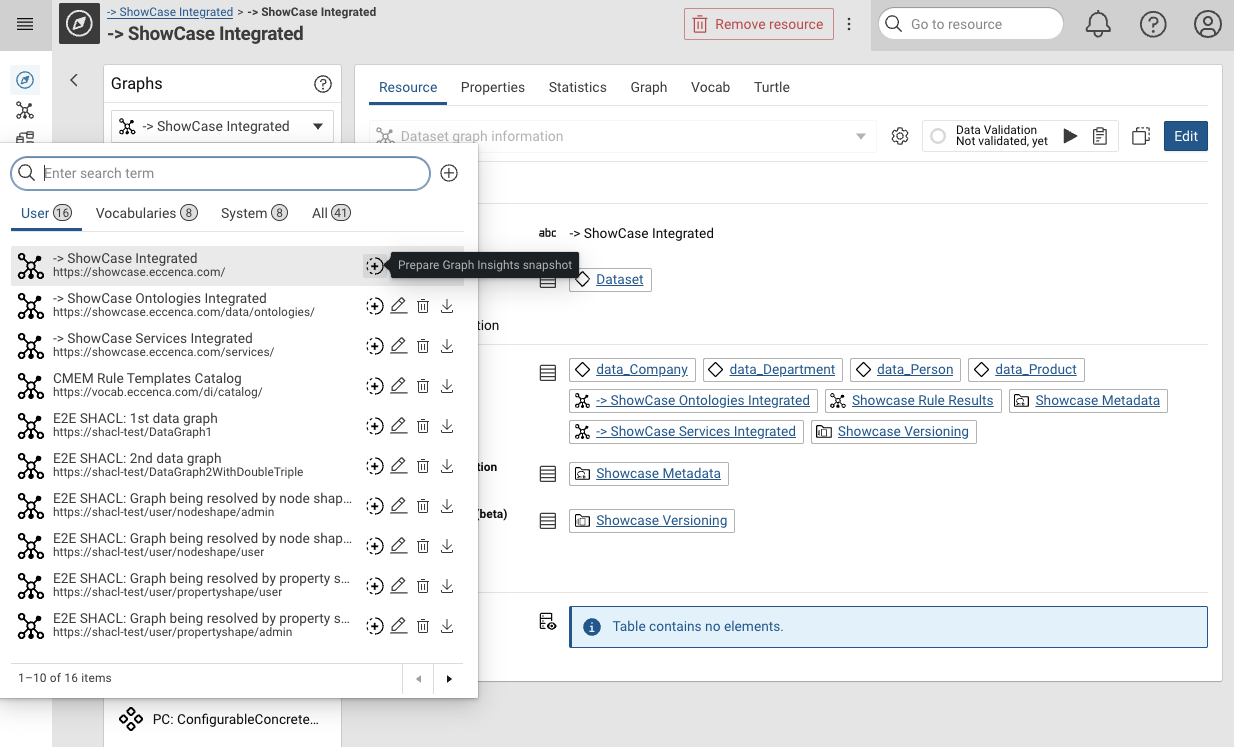Open the notifications bell
The height and width of the screenshot is (747, 1234).
(1098, 24)
